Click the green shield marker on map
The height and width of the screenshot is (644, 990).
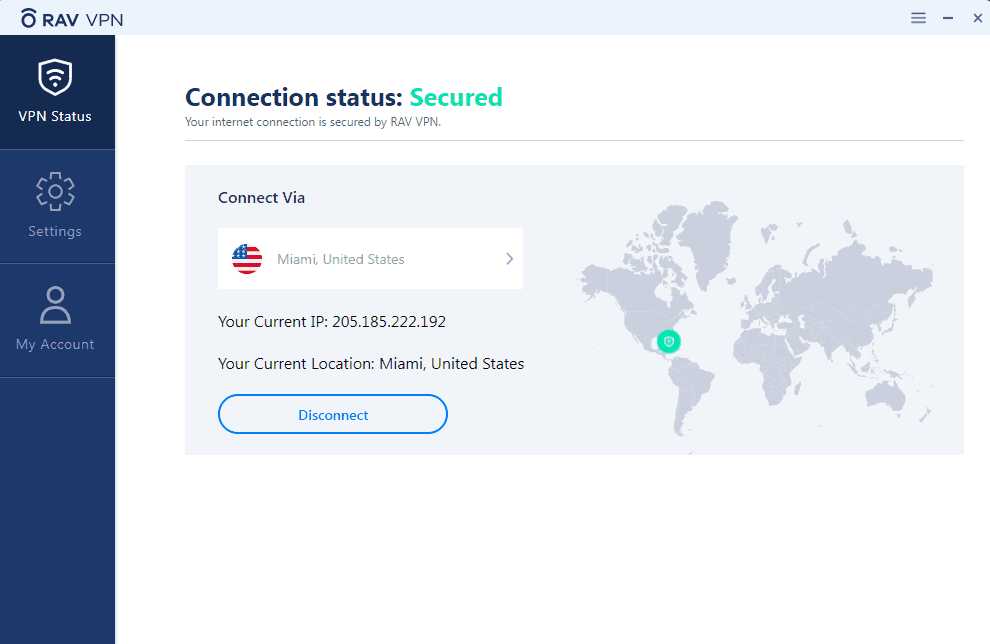point(669,341)
